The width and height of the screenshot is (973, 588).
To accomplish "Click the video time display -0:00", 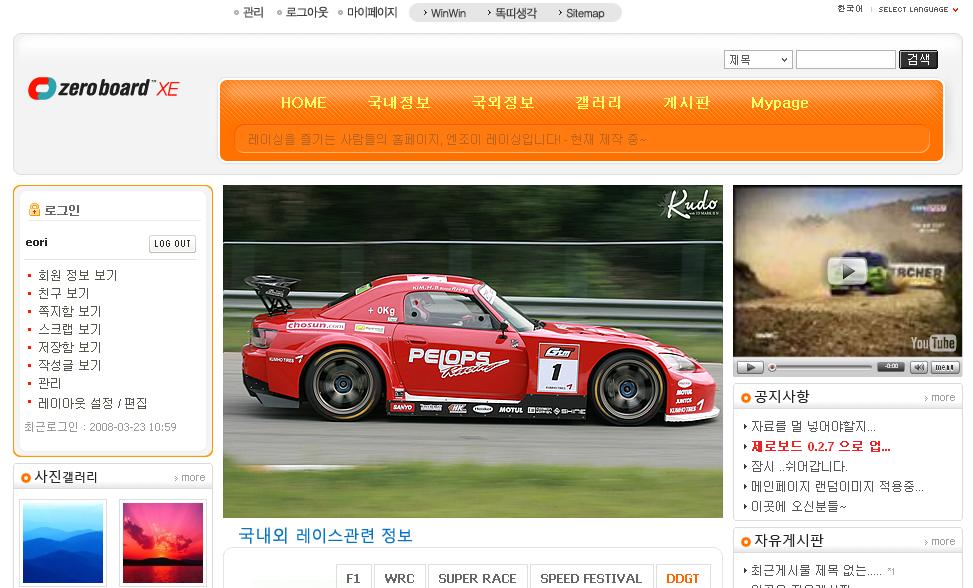I will click(x=891, y=367).
